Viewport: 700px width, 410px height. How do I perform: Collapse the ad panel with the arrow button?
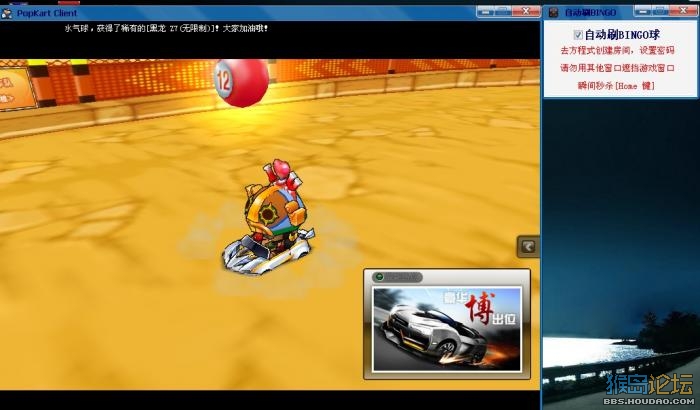click(x=528, y=247)
